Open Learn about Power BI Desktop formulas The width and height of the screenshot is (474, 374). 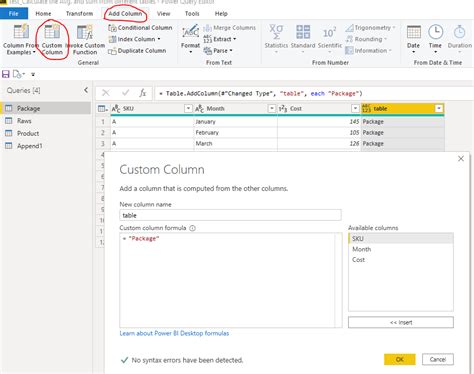click(x=174, y=333)
